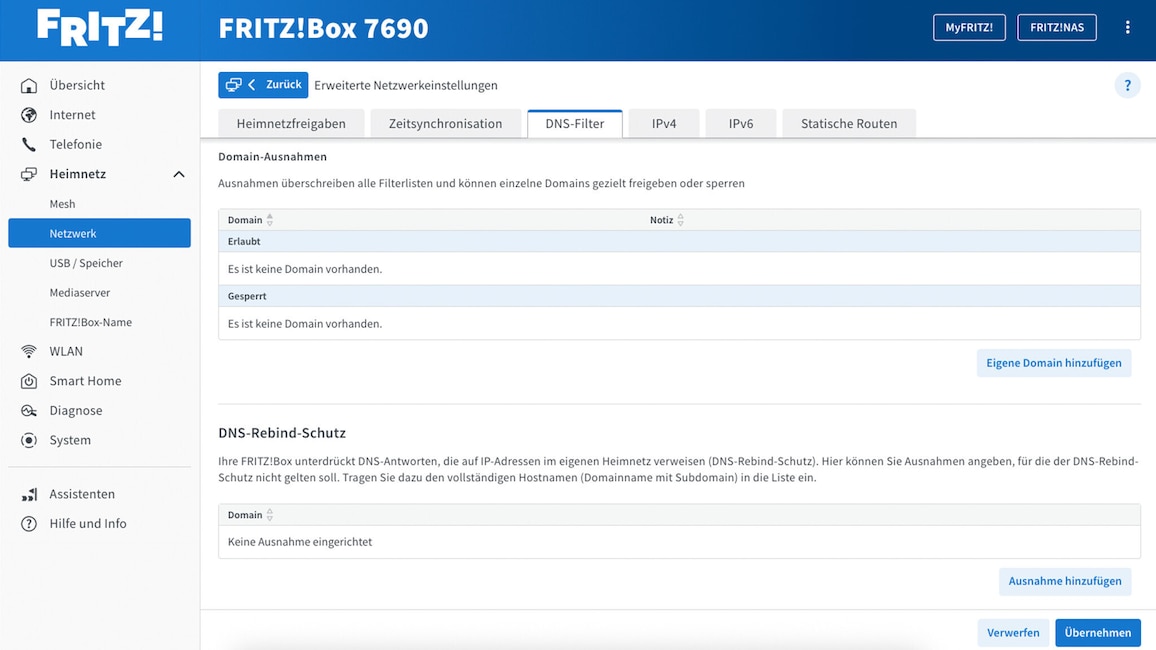This screenshot has width=1156, height=650.
Task: Open FRITZ!NAS button
Action: [1056, 27]
